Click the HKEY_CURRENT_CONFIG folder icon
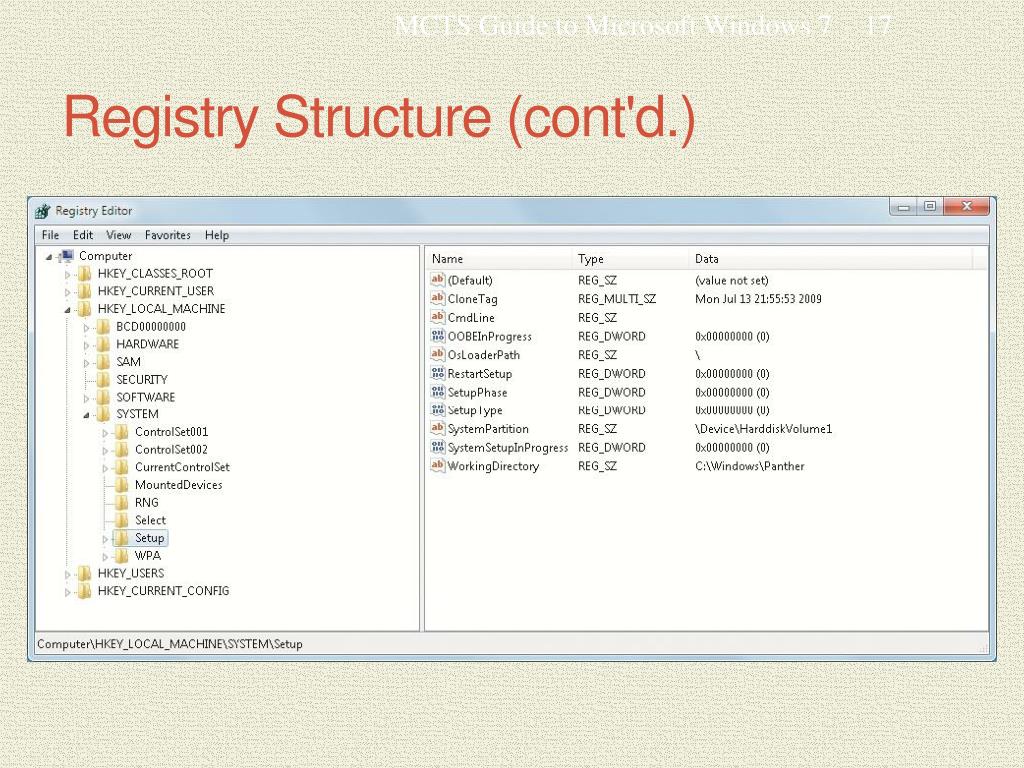 [x=84, y=591]
